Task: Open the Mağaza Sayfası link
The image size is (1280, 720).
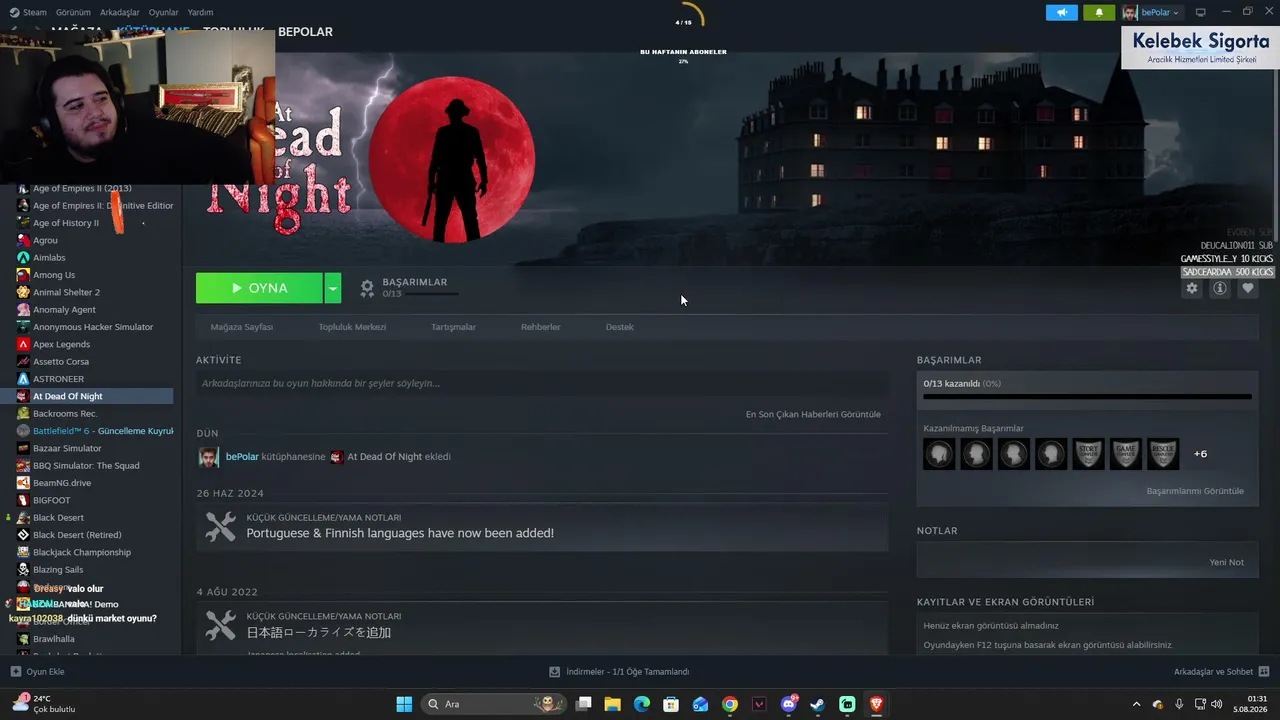Action: click(x=241, y=327)
